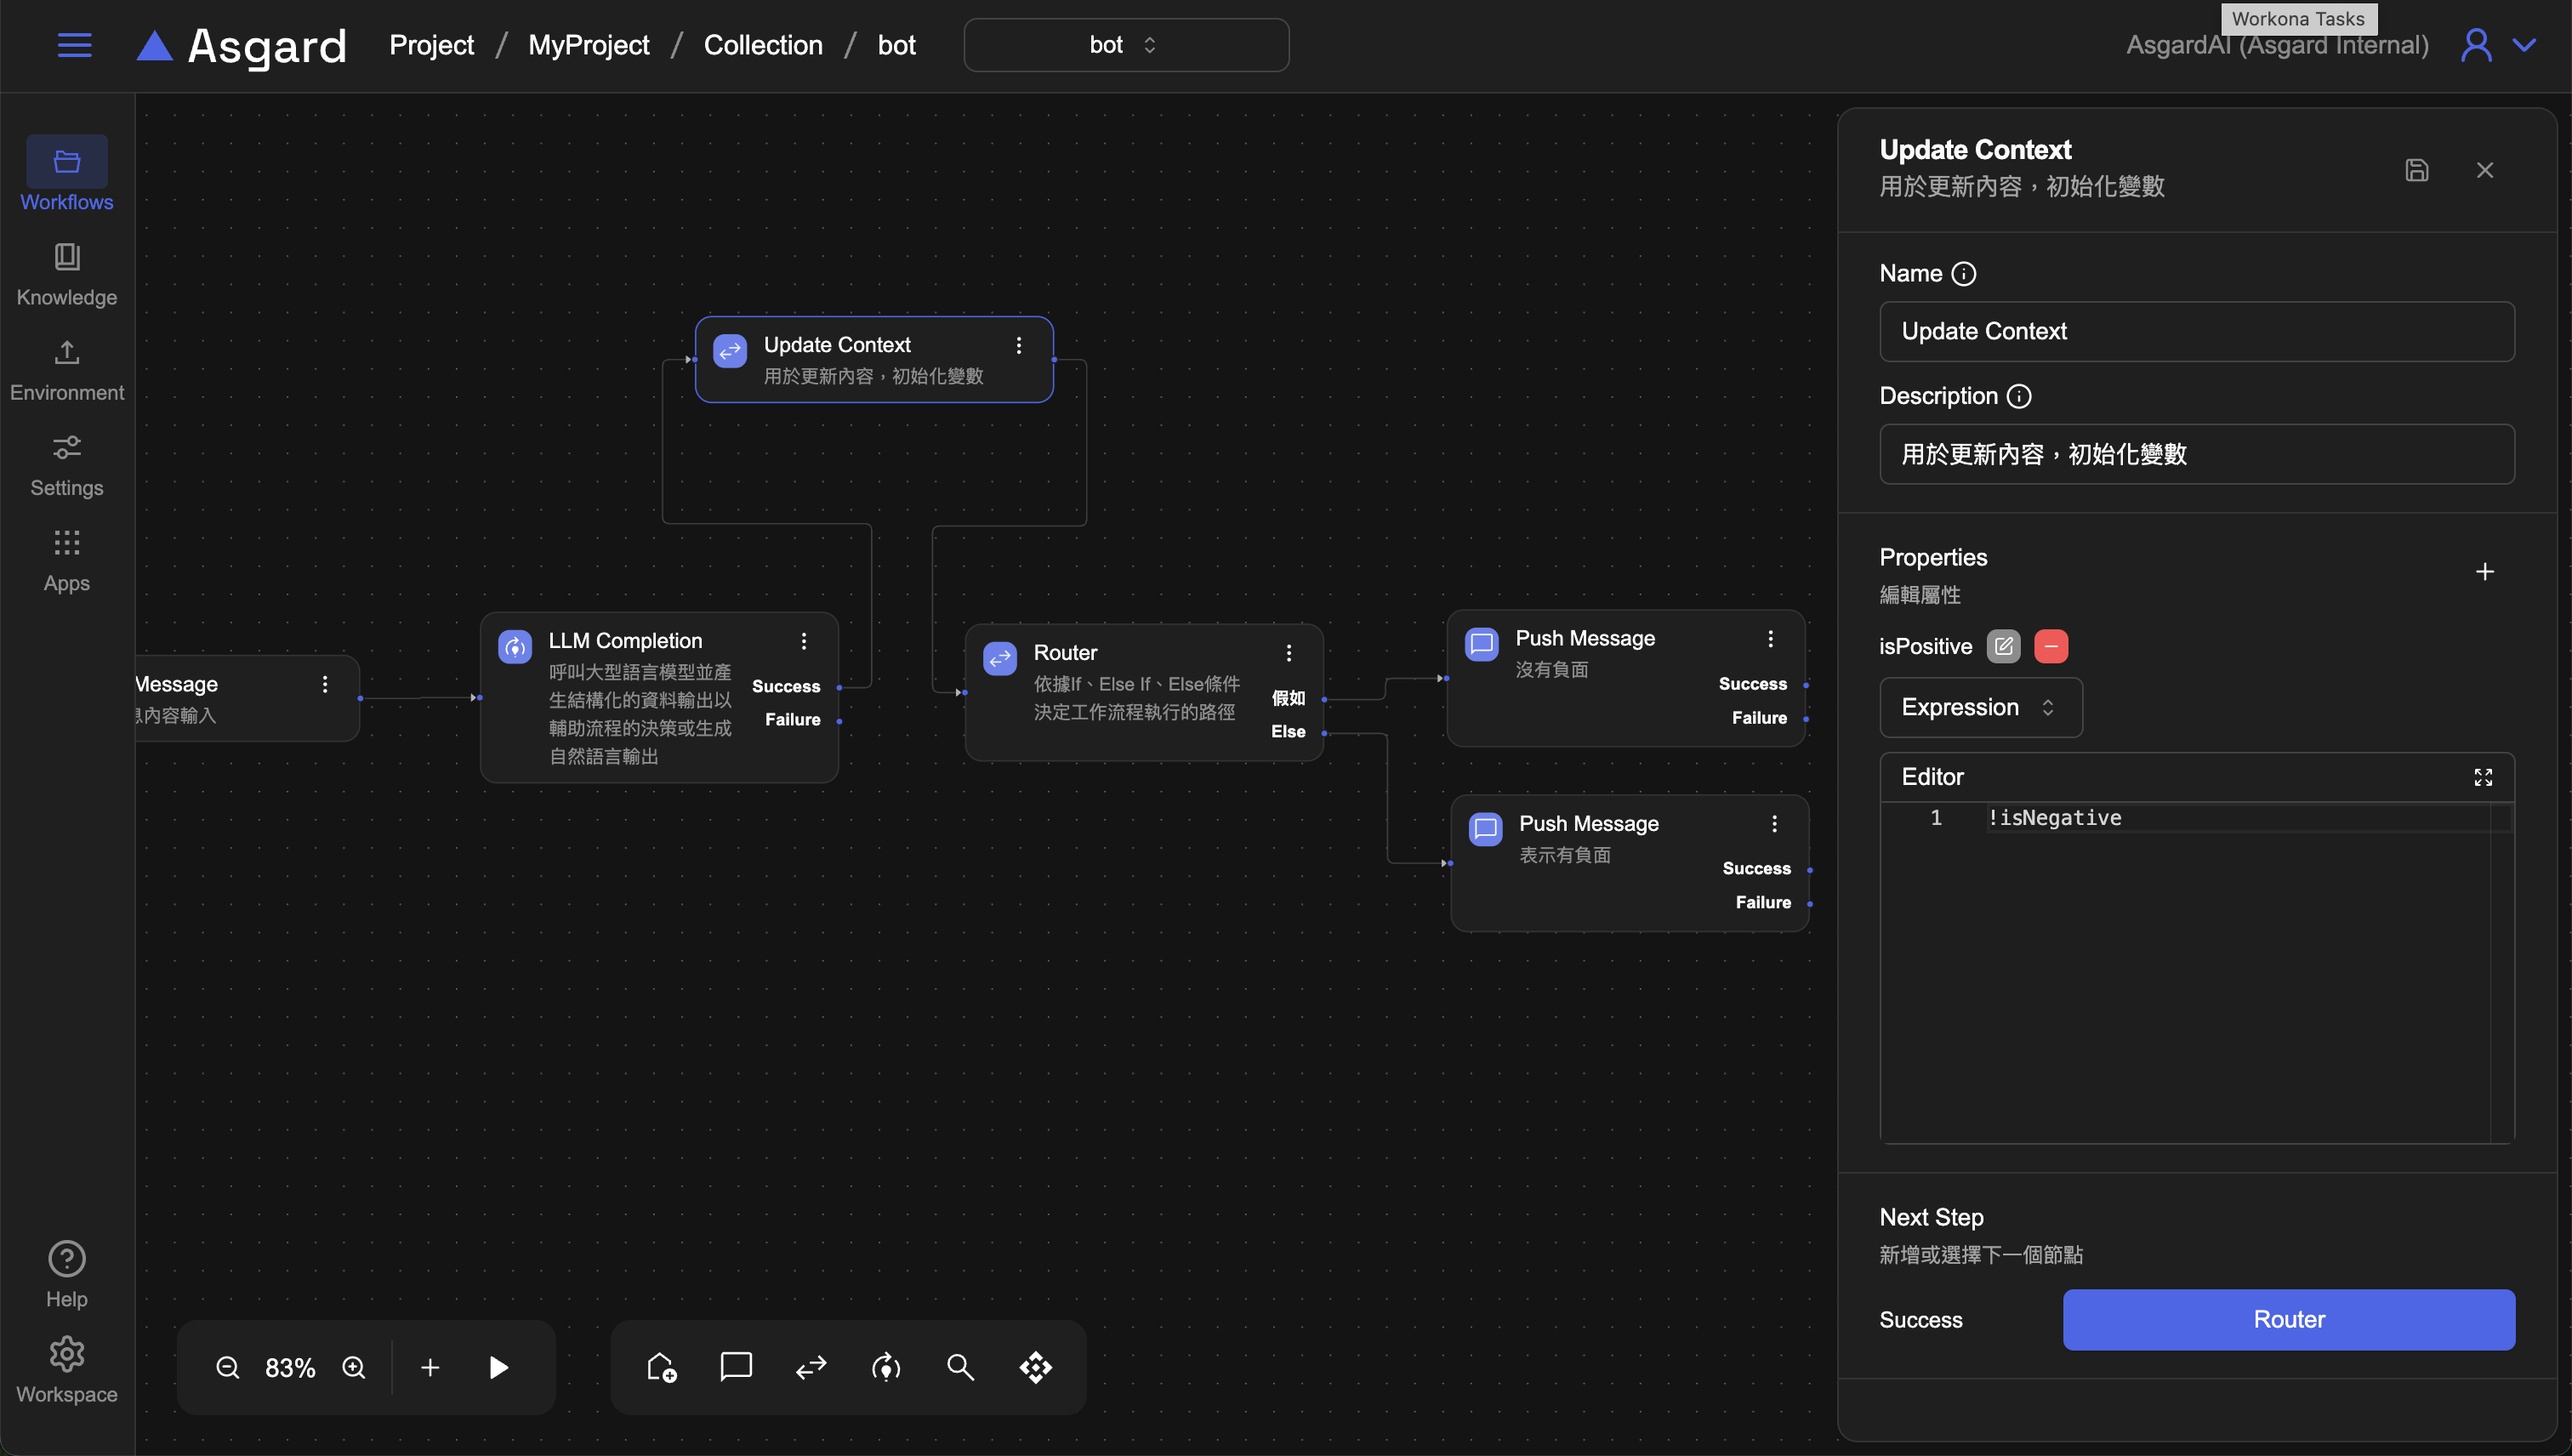2572x1456 pixels.
Task: Zoom in the canvas with plus magnifier
Action: (x=354, y=1367)
